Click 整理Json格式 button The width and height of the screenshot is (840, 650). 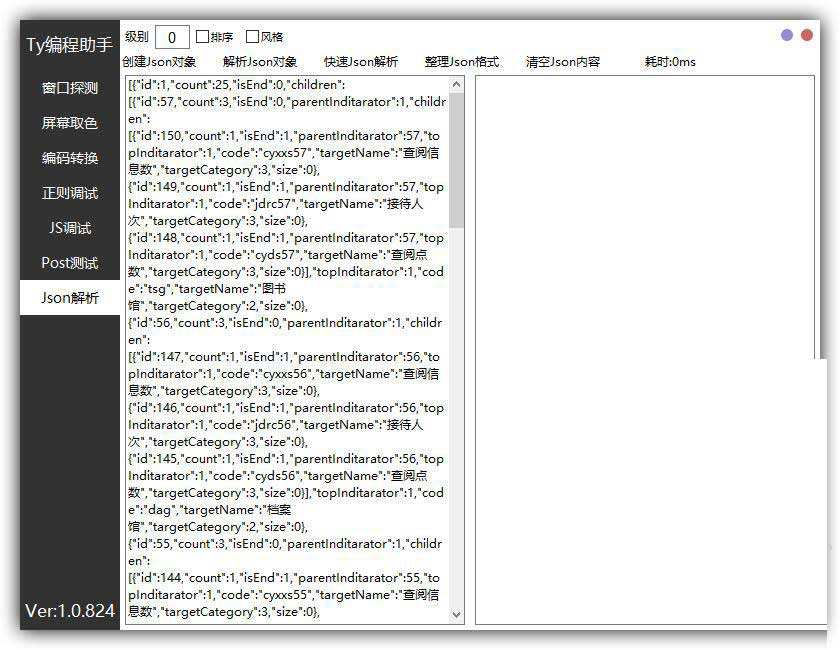[x=462, y=62]
